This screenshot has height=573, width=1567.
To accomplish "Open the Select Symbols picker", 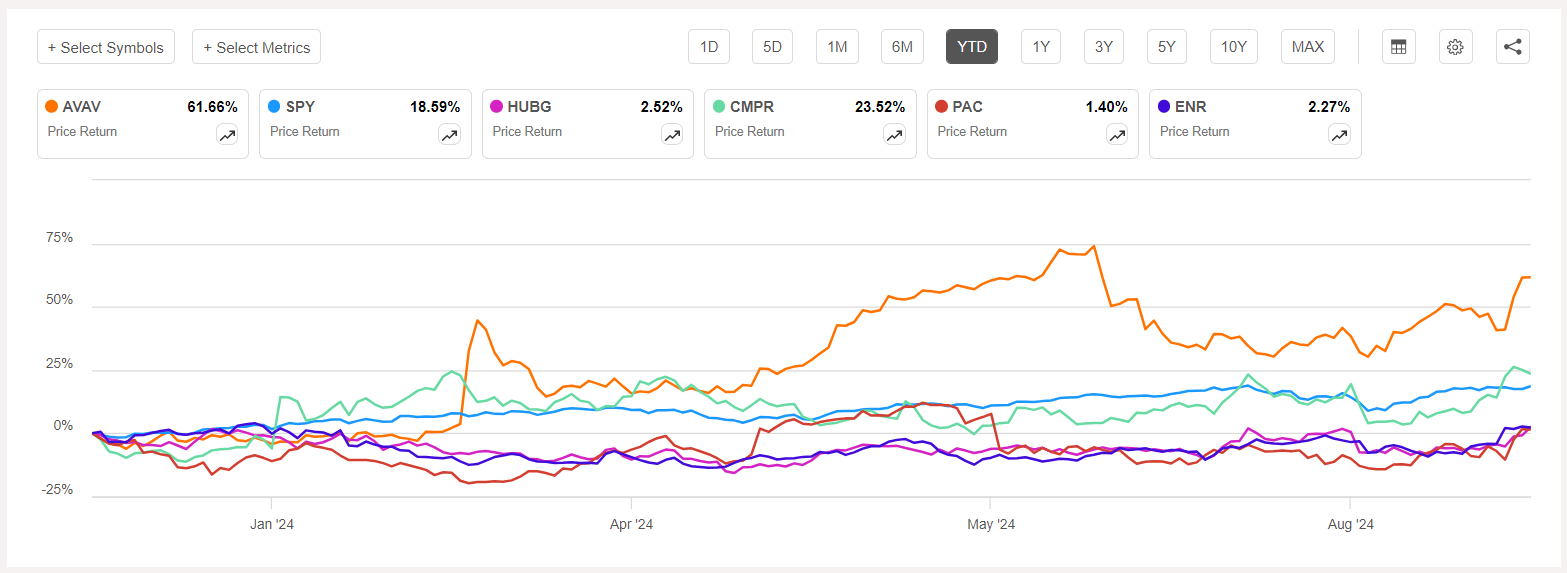I will click(x=106, y=47).
